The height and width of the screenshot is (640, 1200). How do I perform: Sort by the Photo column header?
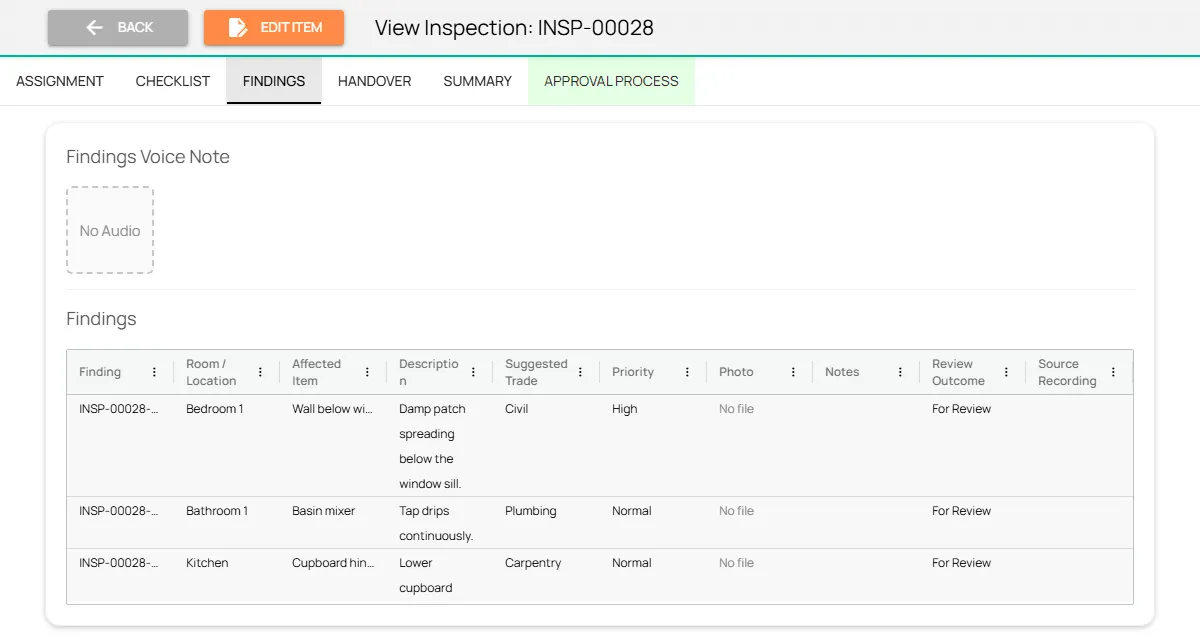736,372
